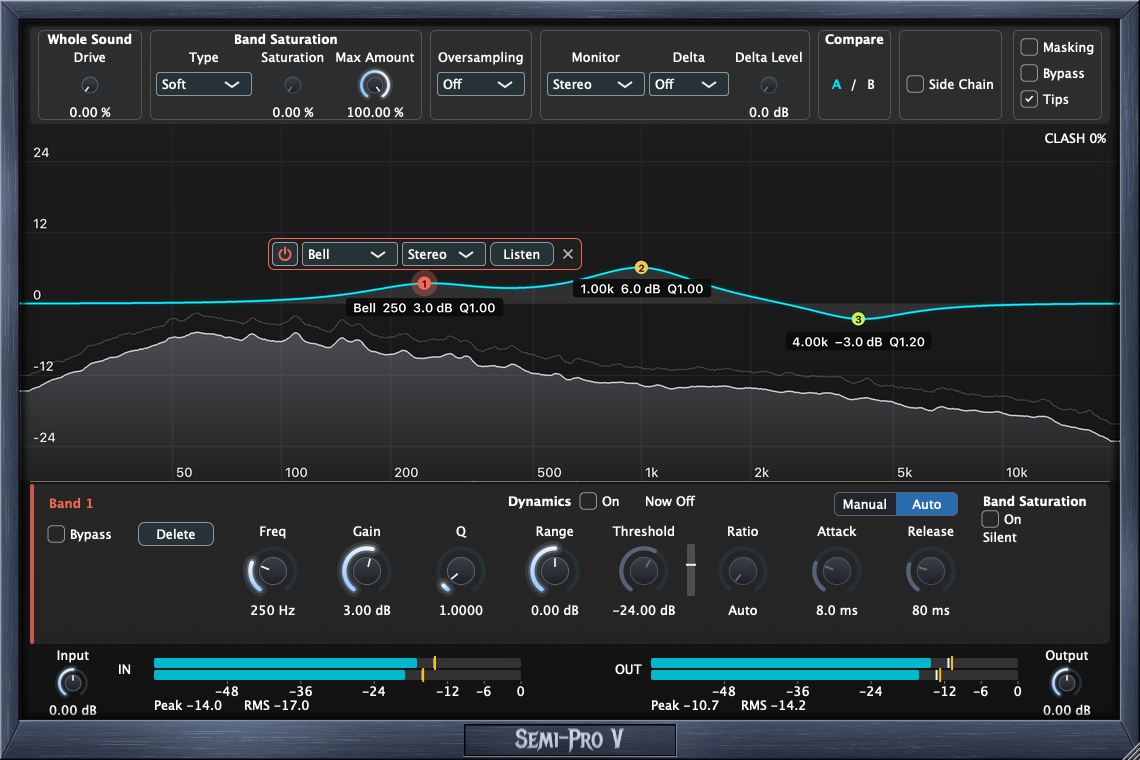The width and height of the screenshot is (1140, 760).
Task: Select EQ band node 2
Action: [641, 268]
